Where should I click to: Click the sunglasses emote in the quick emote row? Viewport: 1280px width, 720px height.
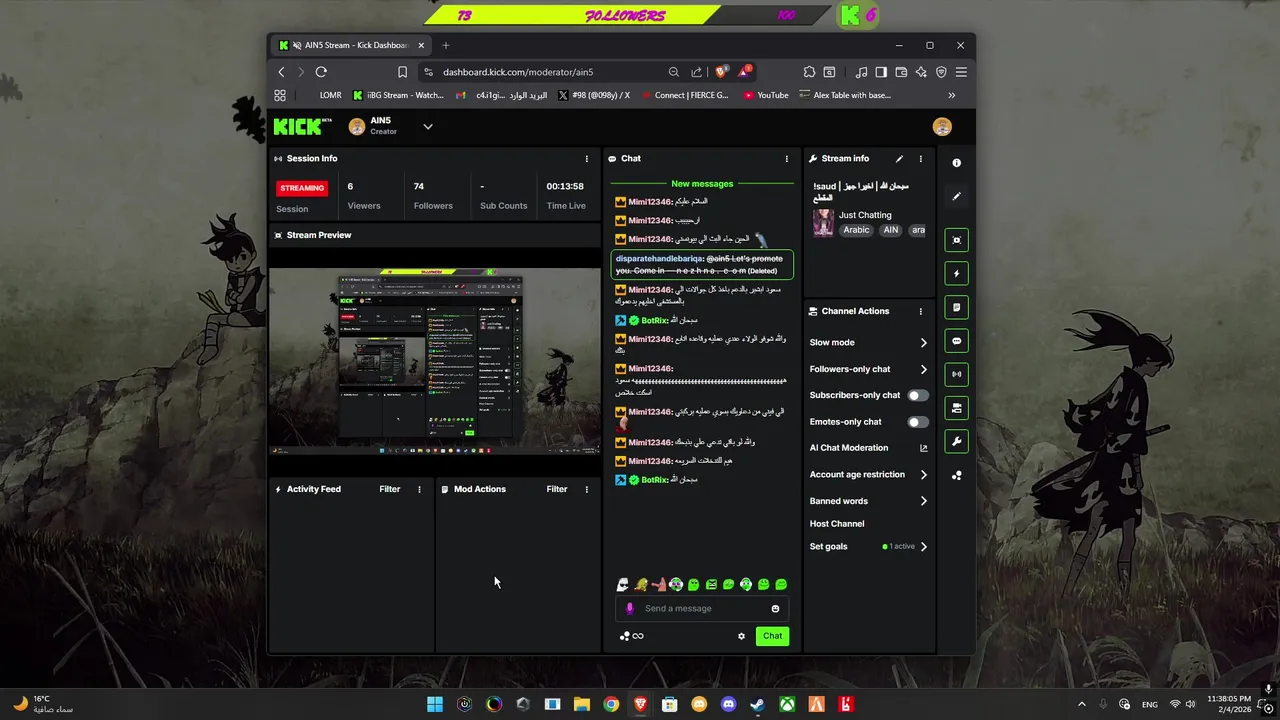pyautogui.click(x=621, y=584)
